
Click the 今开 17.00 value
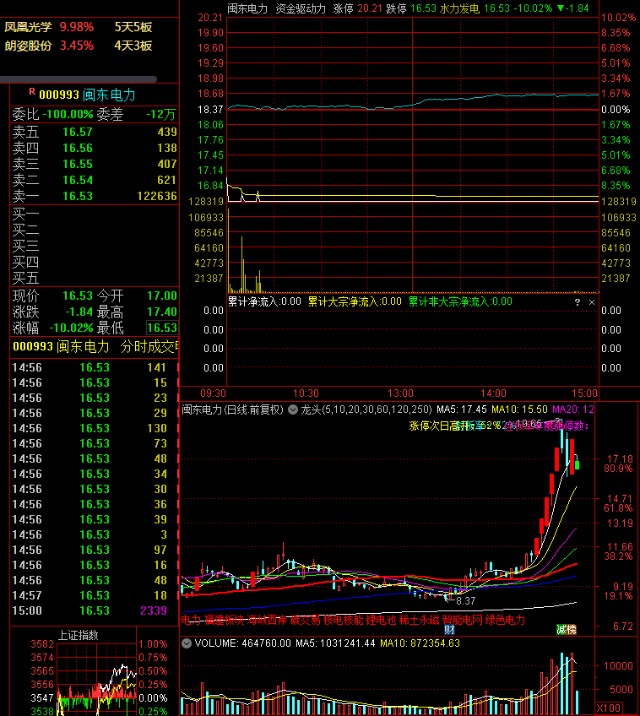(x=162, y=296)
